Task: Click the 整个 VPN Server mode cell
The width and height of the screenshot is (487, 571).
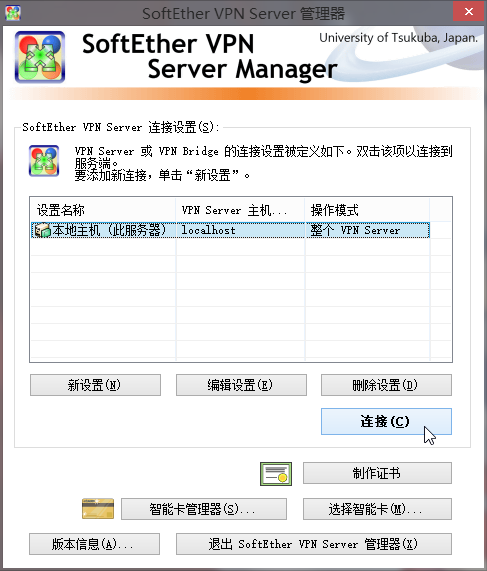Action: 368,230
